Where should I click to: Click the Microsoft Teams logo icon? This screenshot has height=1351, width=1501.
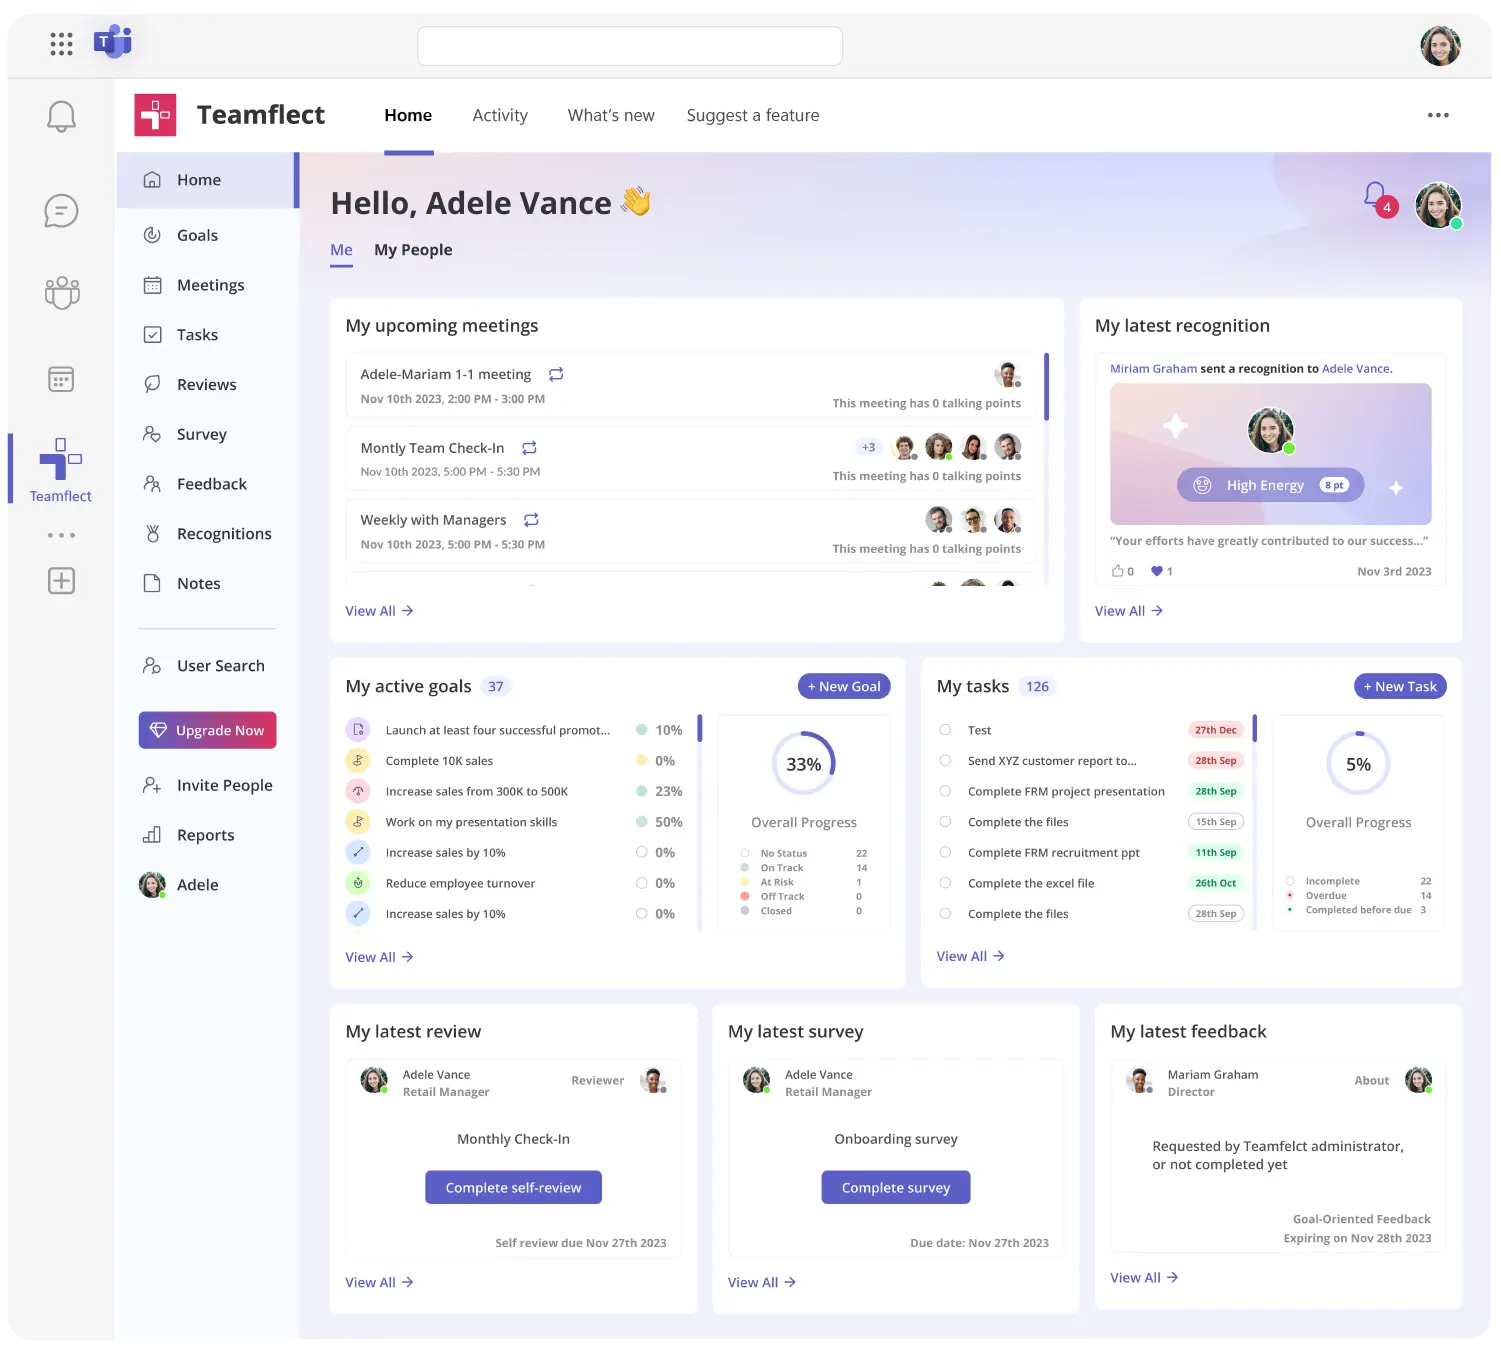pos(113,42)
